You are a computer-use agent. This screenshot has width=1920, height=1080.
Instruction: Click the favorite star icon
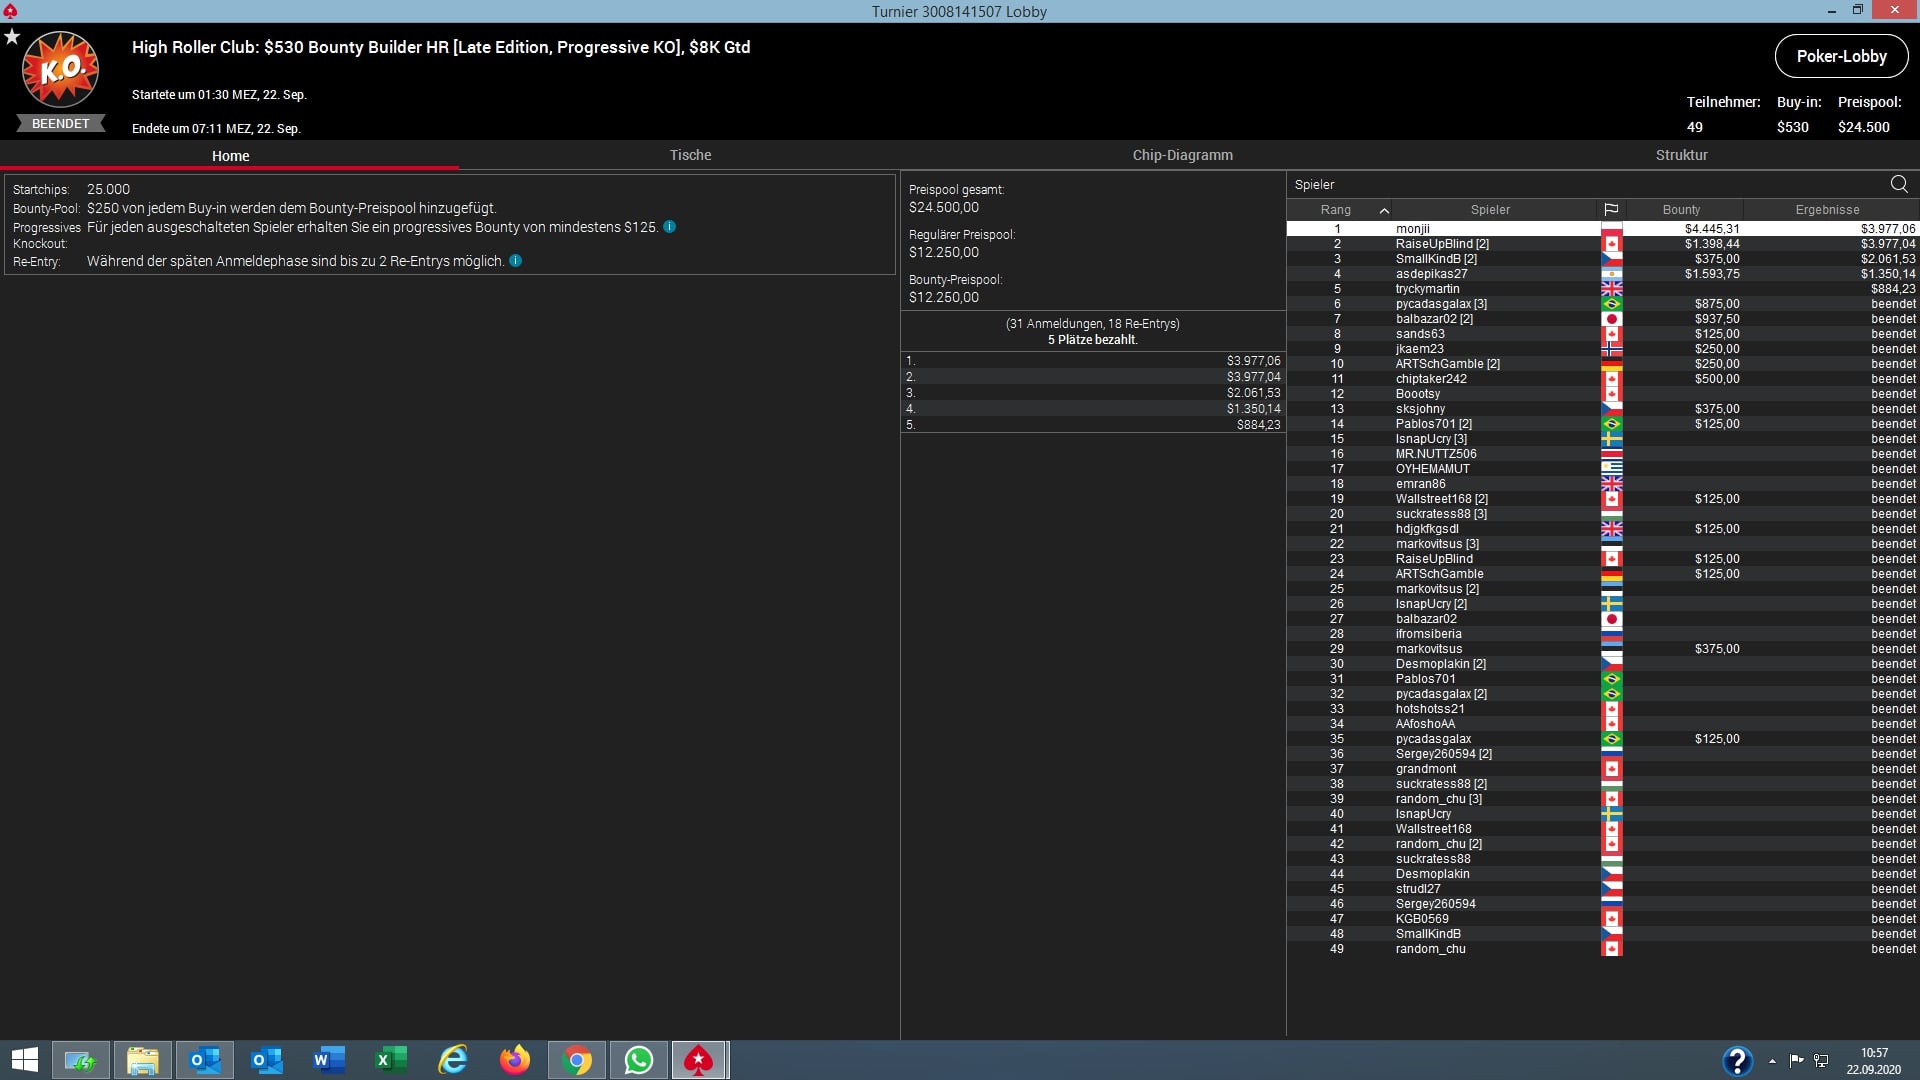click(12, 37)
